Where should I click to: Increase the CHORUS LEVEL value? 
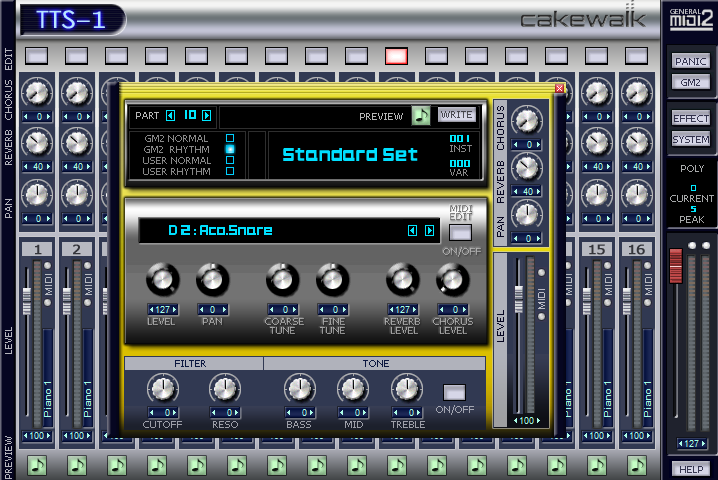[464, 310]
